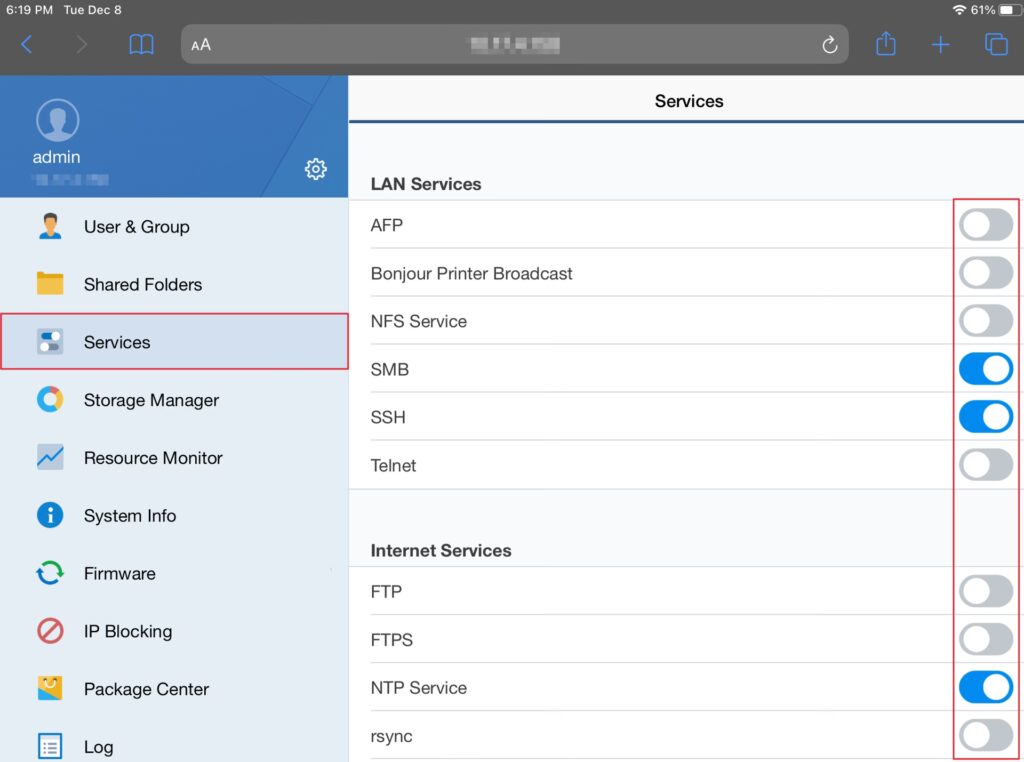Open the Package Center icon
The width and height of the screenshot is (1024, 762).
(x=50, y=689)
